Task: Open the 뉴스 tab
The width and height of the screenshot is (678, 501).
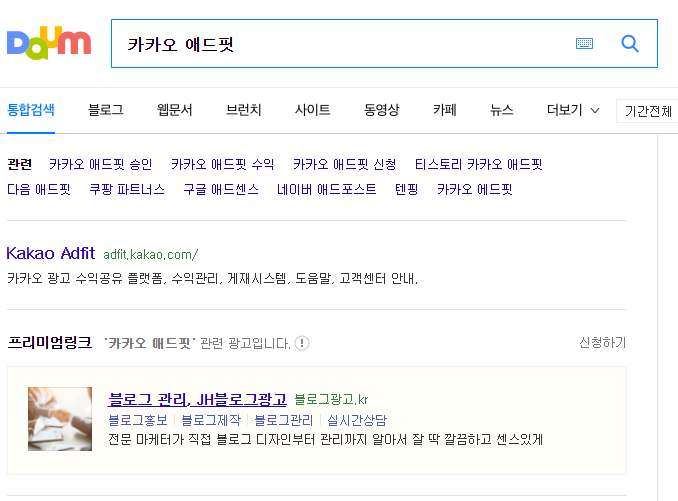Action: point(502,110)
